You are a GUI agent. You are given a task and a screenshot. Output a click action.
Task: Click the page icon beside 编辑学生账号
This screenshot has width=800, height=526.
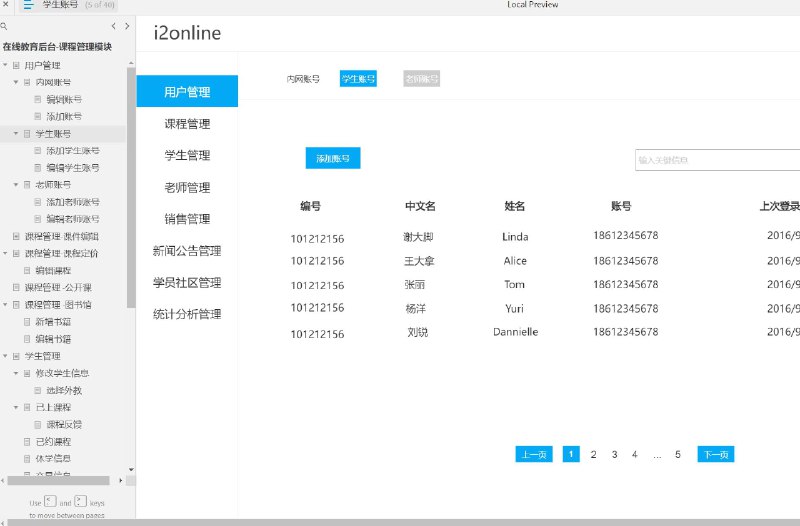(37, 167)
